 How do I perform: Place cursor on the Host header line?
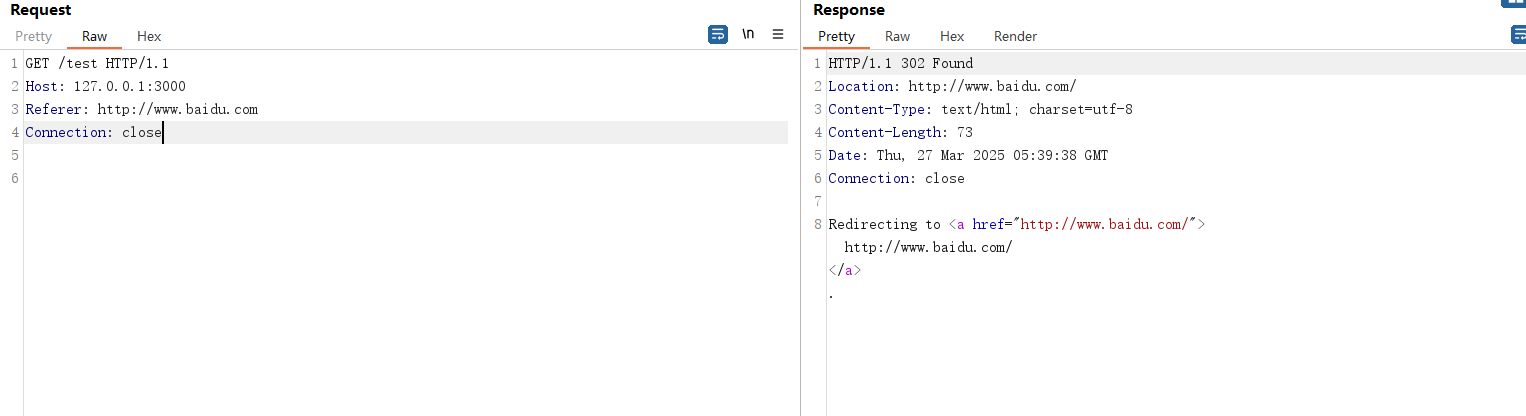[x=105, y=86]
